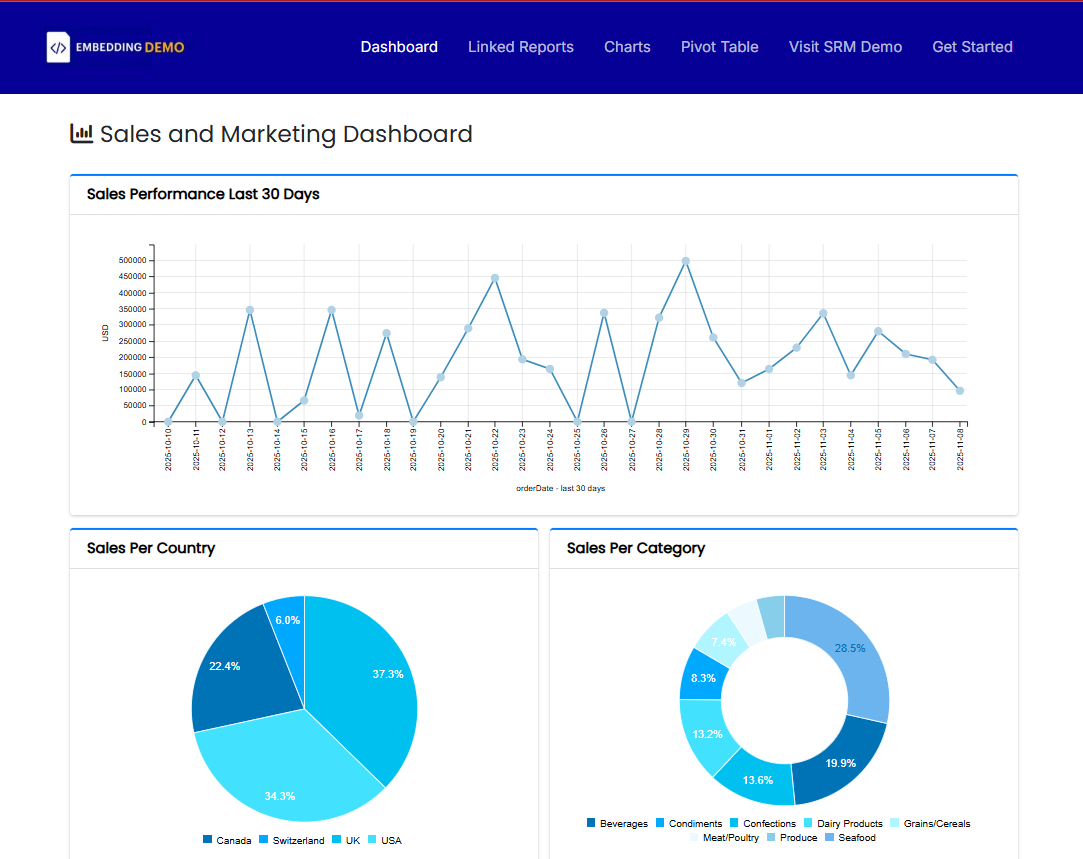Click the 2025-10-22 line chart data point
This screenshot has height=859, width=1083.
(x=495, y=278)
